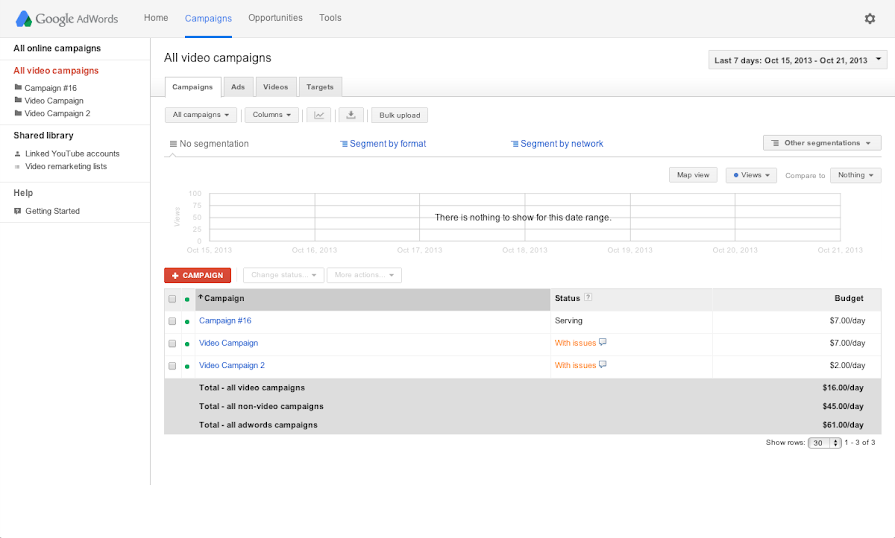Open the More actions dropdown
This screenshot has width=895, height=538.
[x=364, y=275]
